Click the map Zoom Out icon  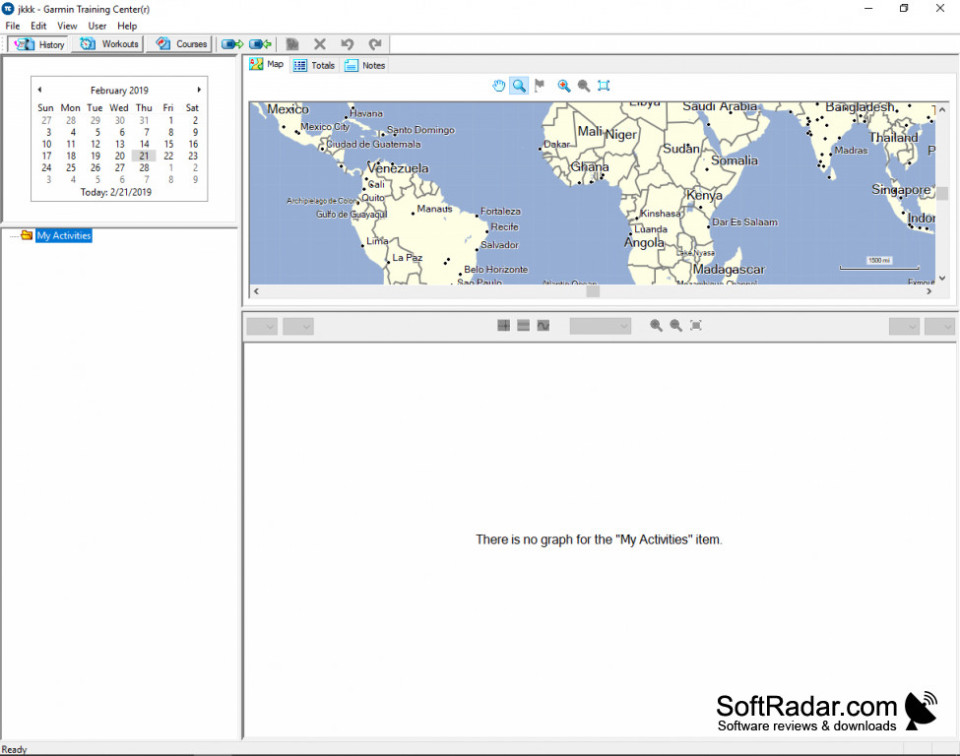584,86
